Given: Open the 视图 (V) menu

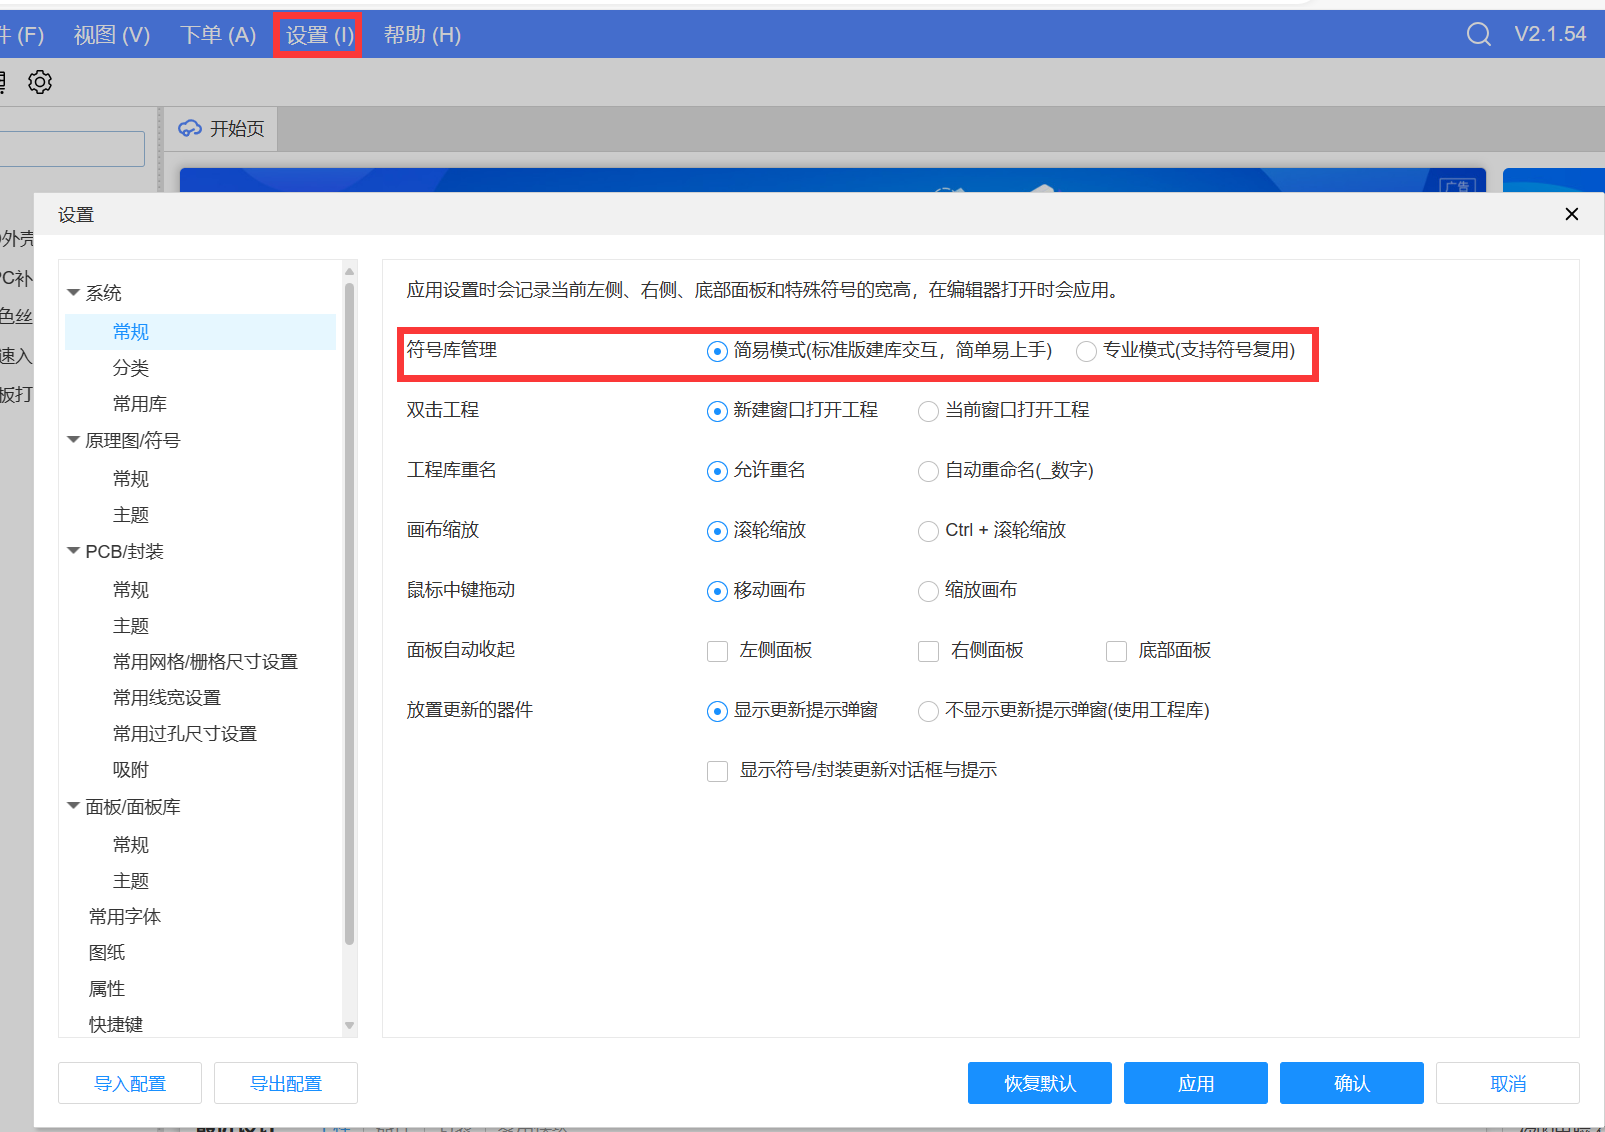Looking at the screenshot, I should (x=112, y=35).
